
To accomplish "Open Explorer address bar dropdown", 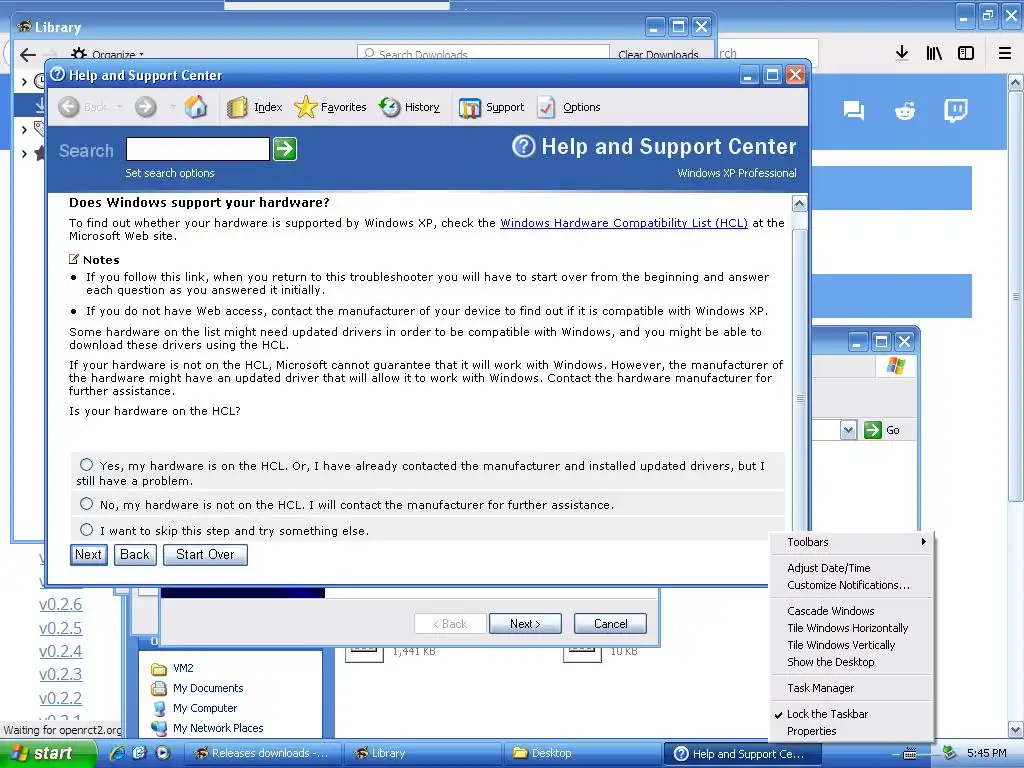I will (x=848, y=430).
